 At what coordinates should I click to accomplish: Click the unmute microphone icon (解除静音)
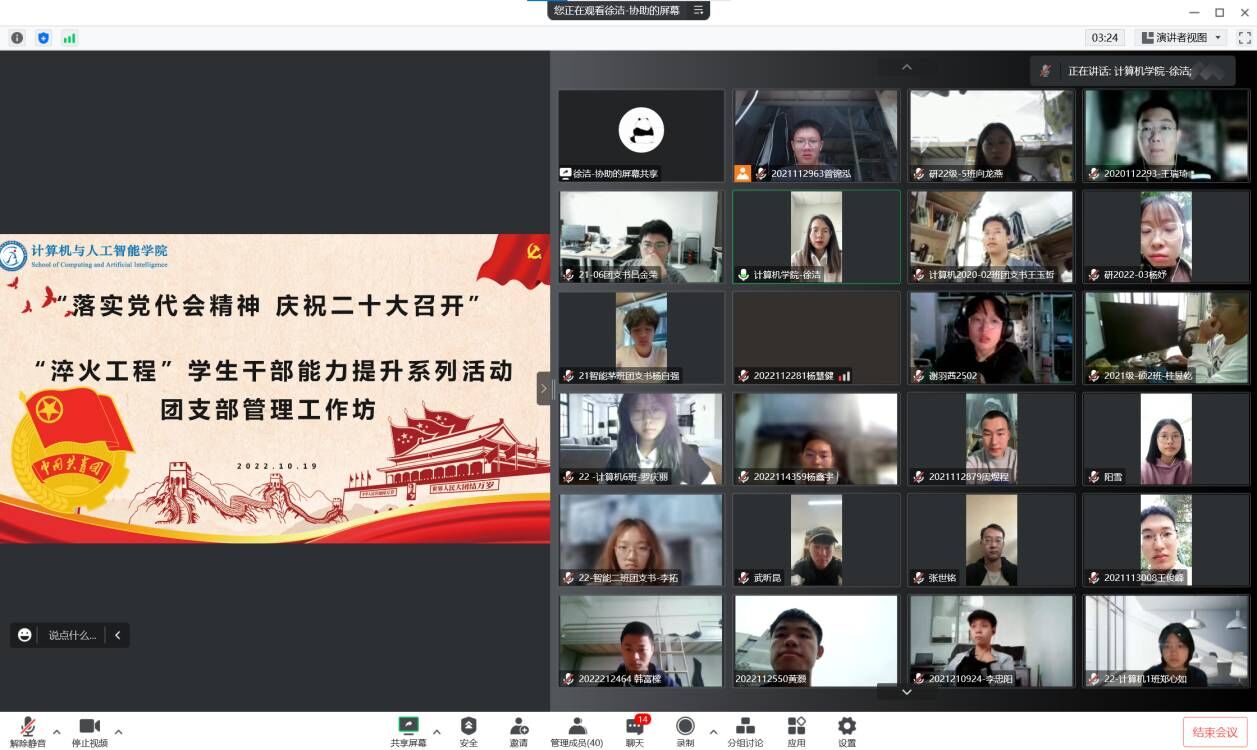[28, 726]
